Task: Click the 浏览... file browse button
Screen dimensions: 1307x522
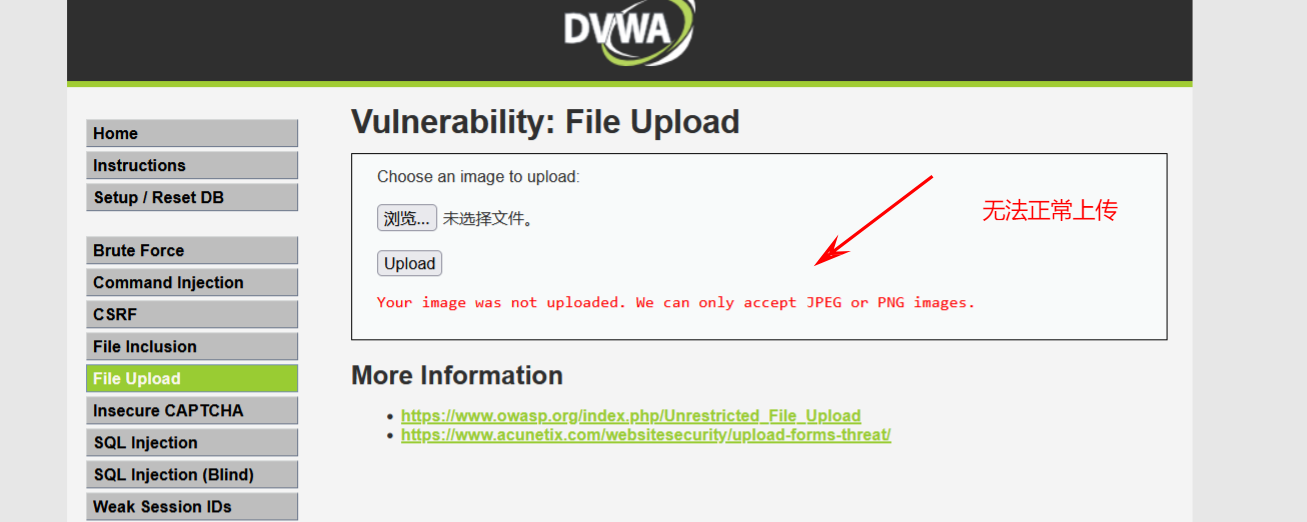Action: pos(407,218)
